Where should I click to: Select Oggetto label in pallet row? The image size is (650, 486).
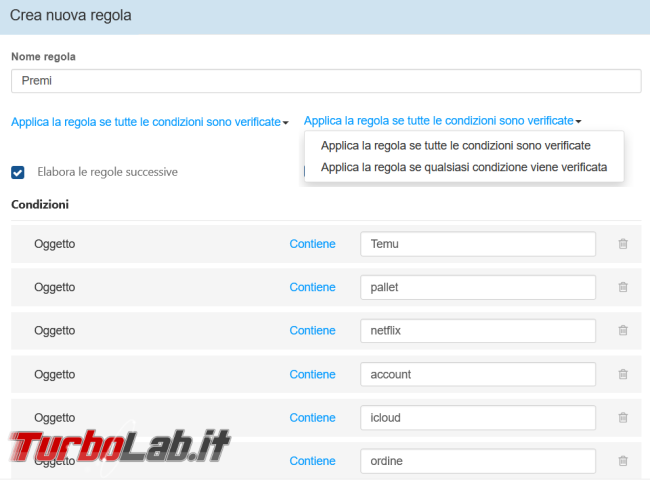(54, 287)
